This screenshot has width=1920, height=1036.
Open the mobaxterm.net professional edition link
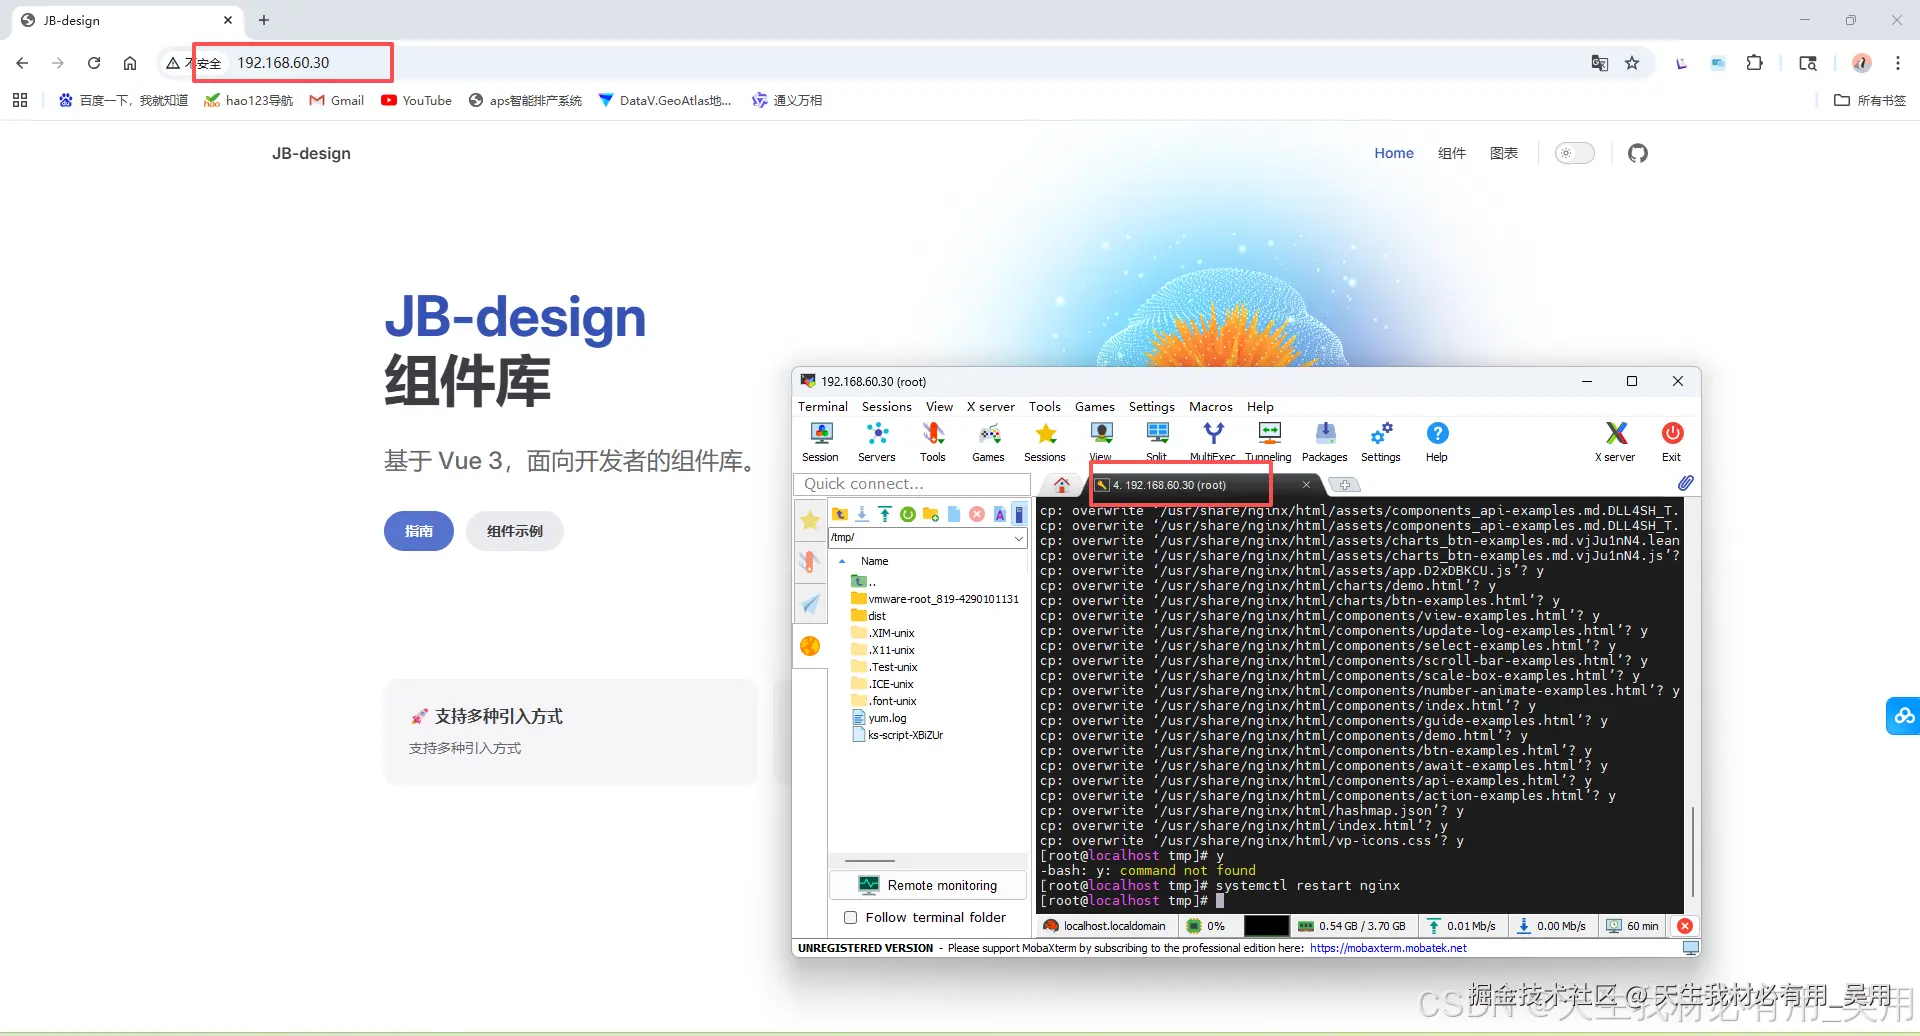[x=1388, y=947]
